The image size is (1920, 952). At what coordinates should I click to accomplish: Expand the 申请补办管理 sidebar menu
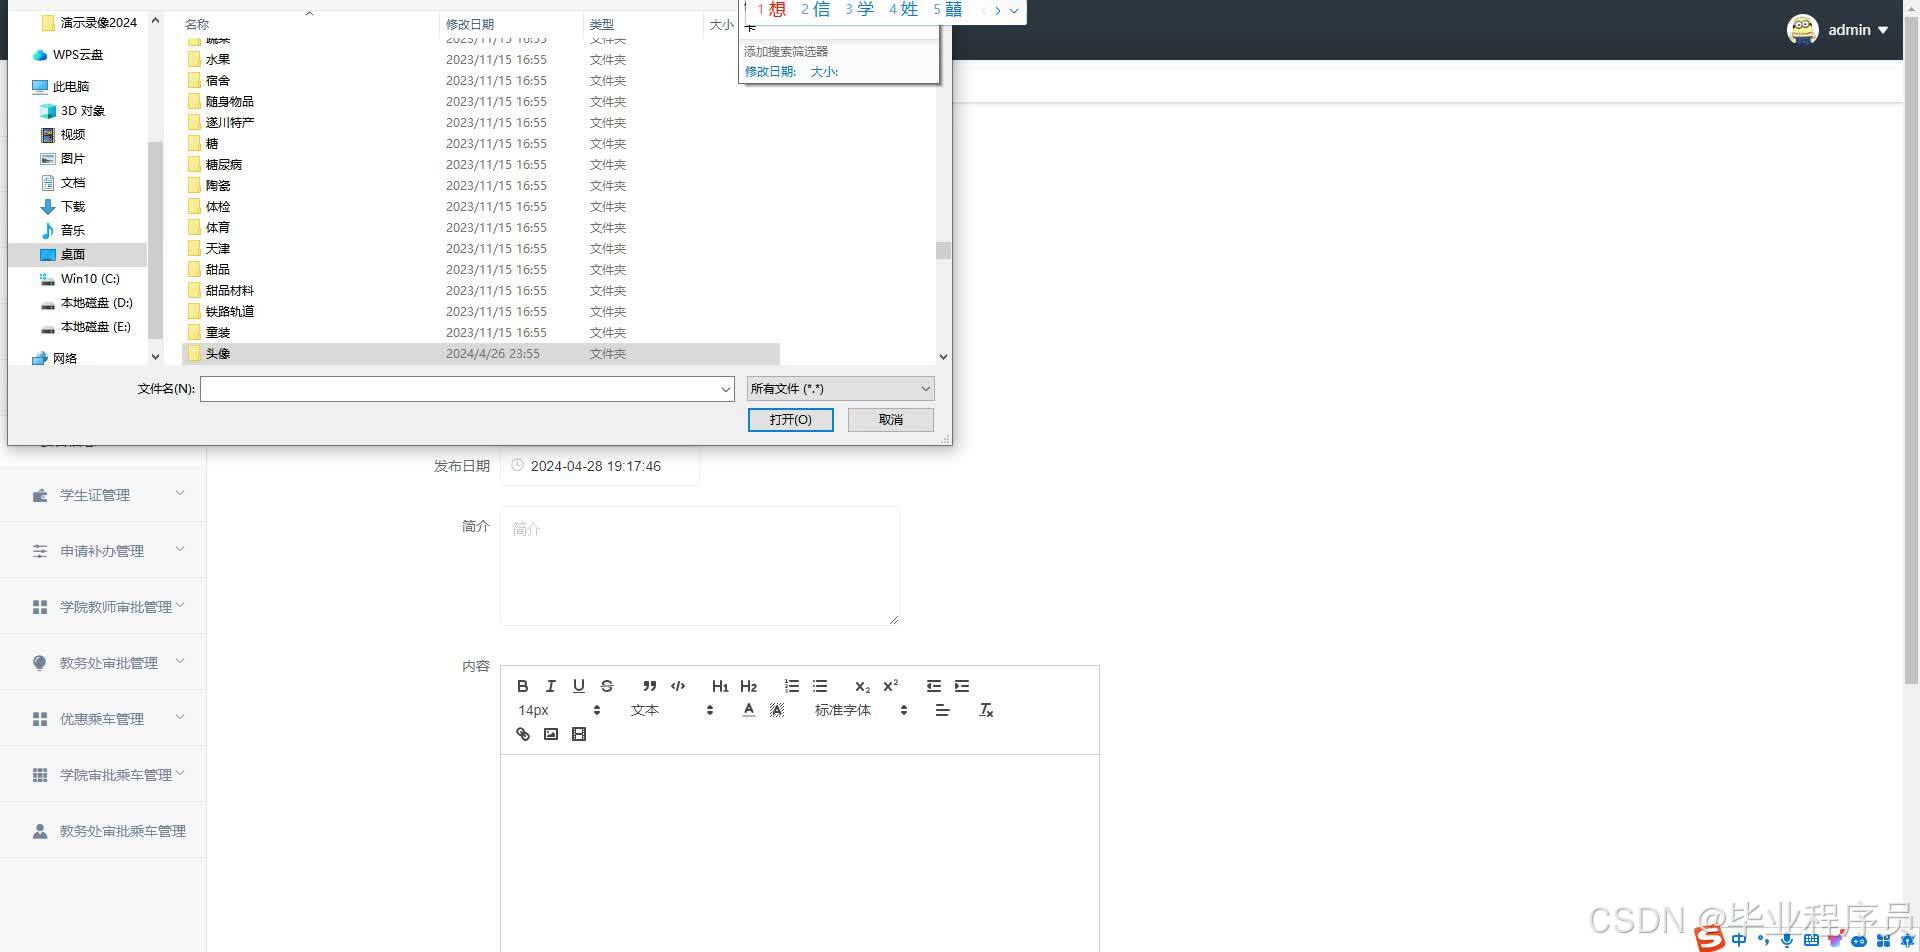click(x=103, y=551)
